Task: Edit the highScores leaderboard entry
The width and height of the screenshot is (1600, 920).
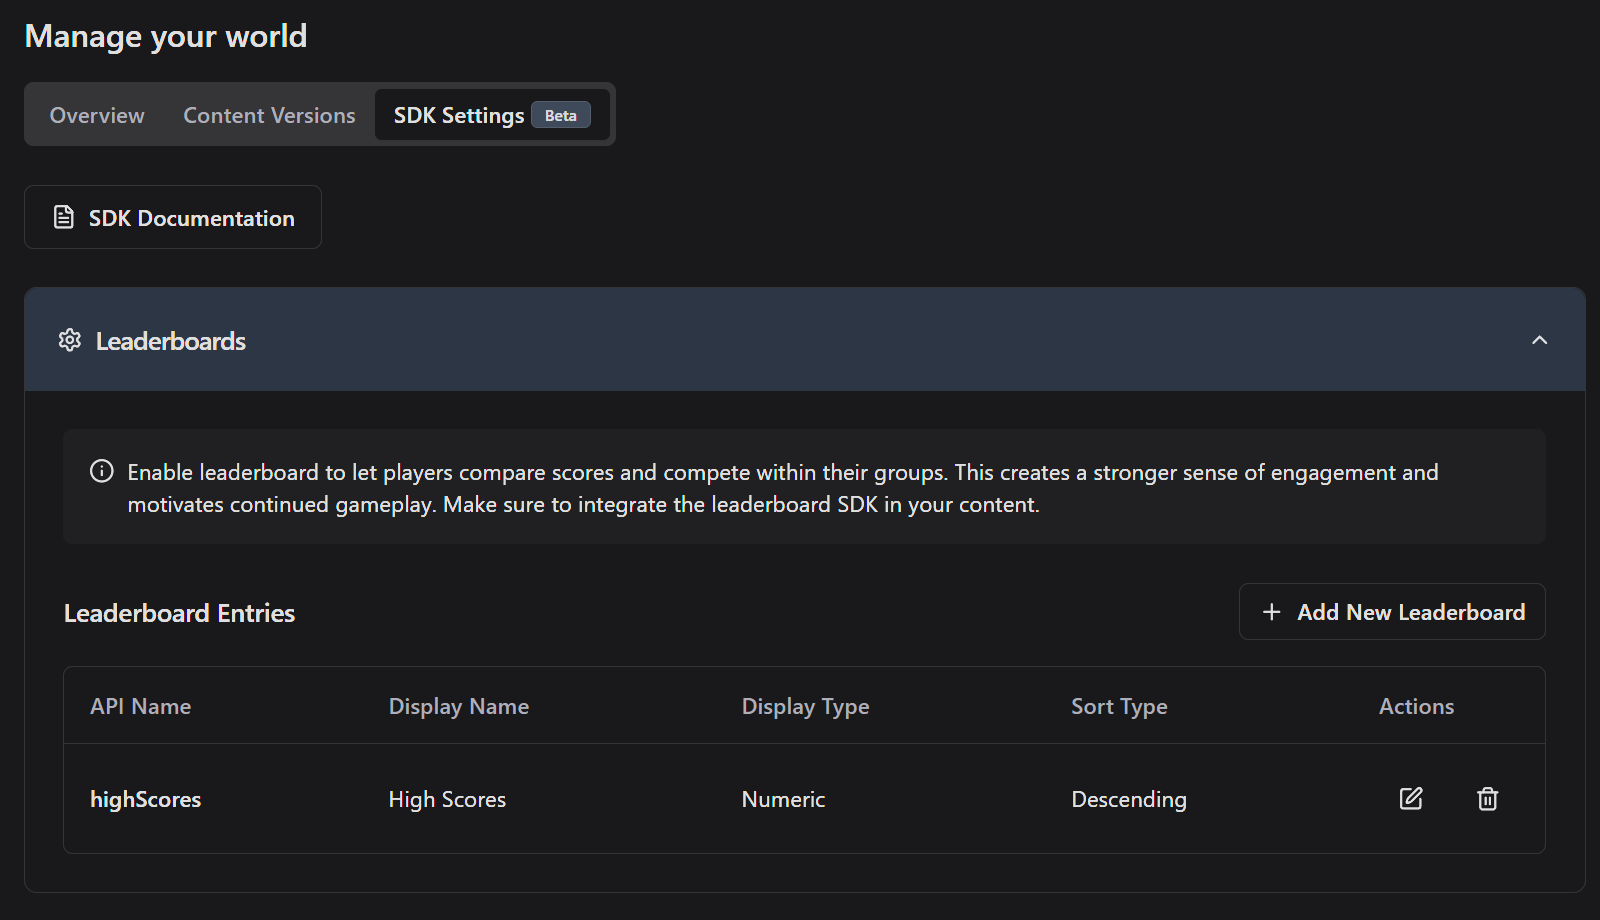Action: (1410, 798)
